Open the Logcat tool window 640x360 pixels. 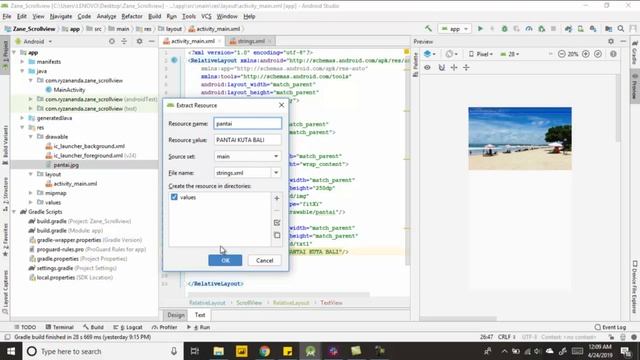coord(128,327)
